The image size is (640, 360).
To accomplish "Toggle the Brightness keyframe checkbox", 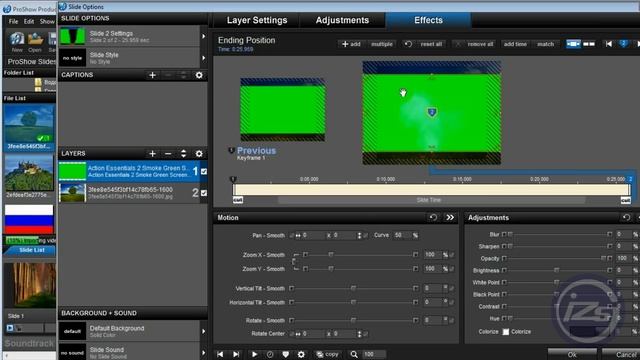I will click(504, 270).
